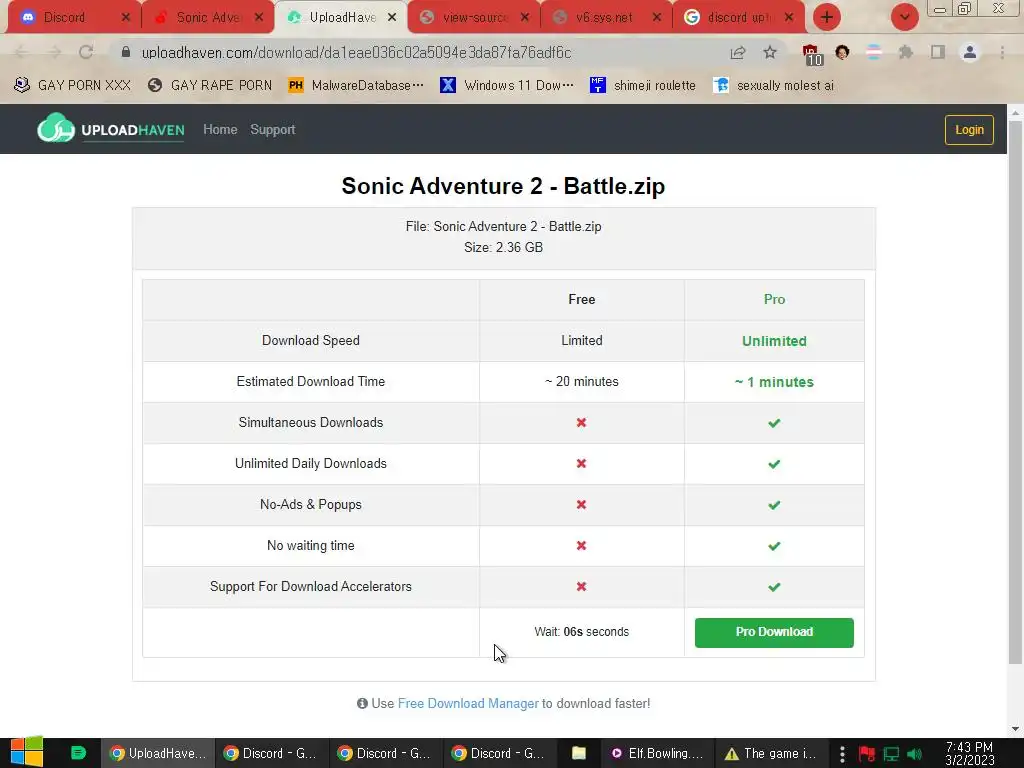Open the MalwareDatabase bookmark
Viewport: 1024px width, 768px height.
pos(356,85)
